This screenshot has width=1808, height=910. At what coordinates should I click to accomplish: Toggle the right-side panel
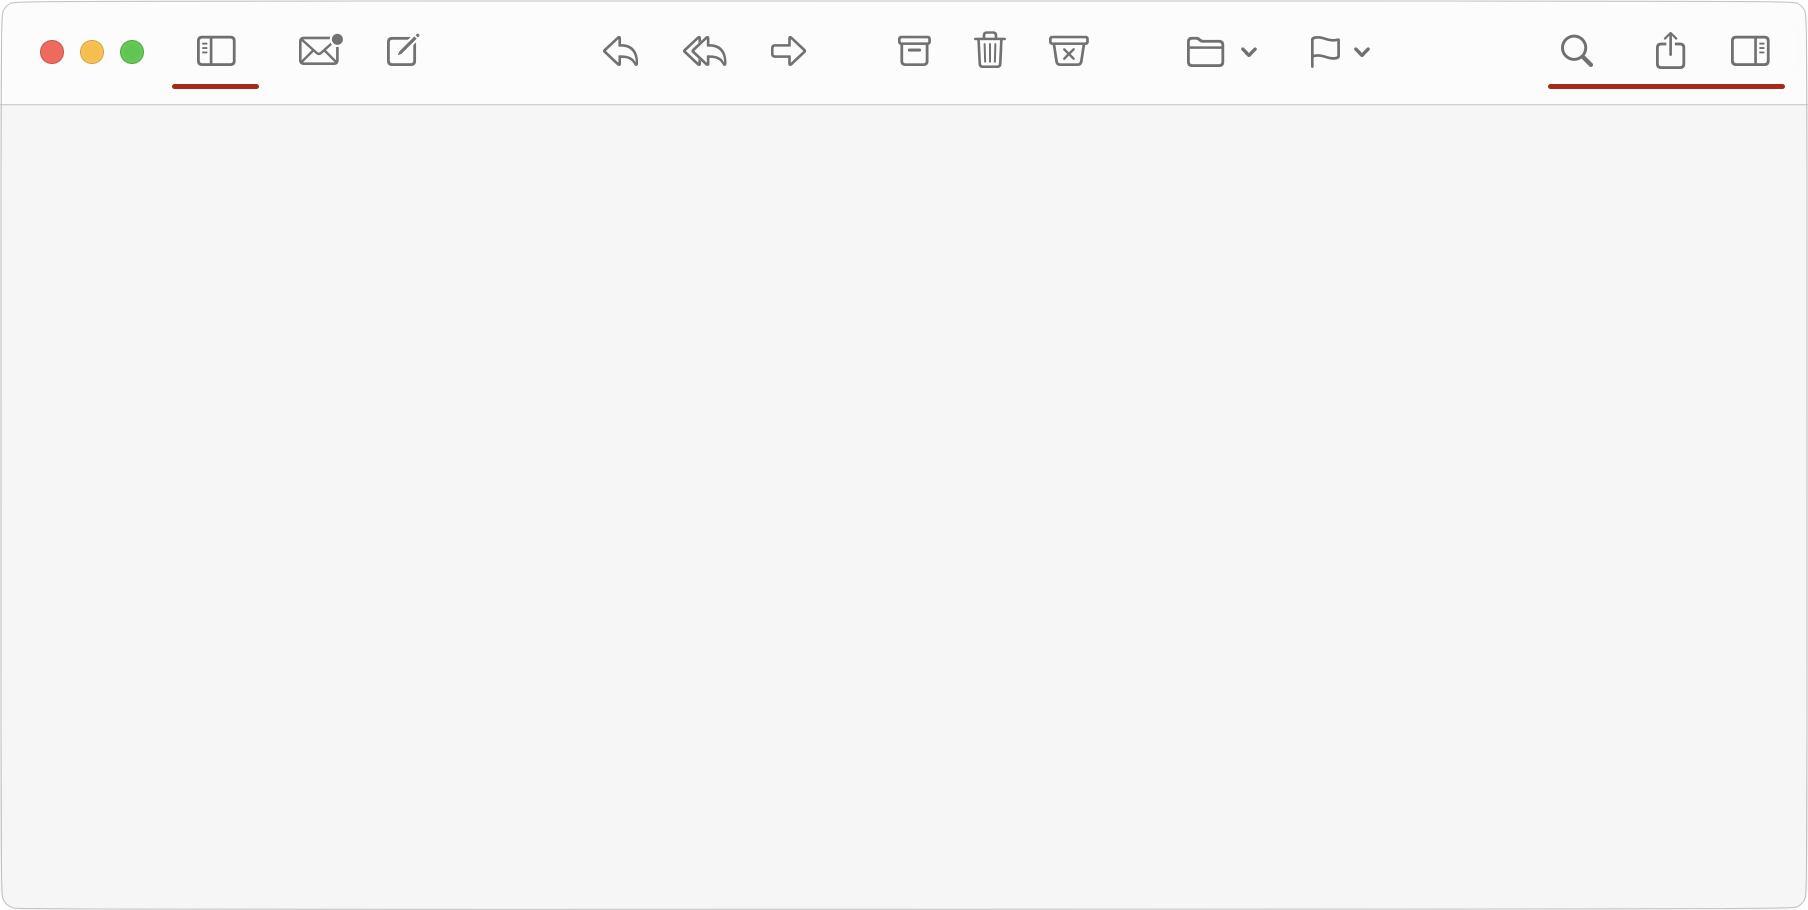[1751, 51]
